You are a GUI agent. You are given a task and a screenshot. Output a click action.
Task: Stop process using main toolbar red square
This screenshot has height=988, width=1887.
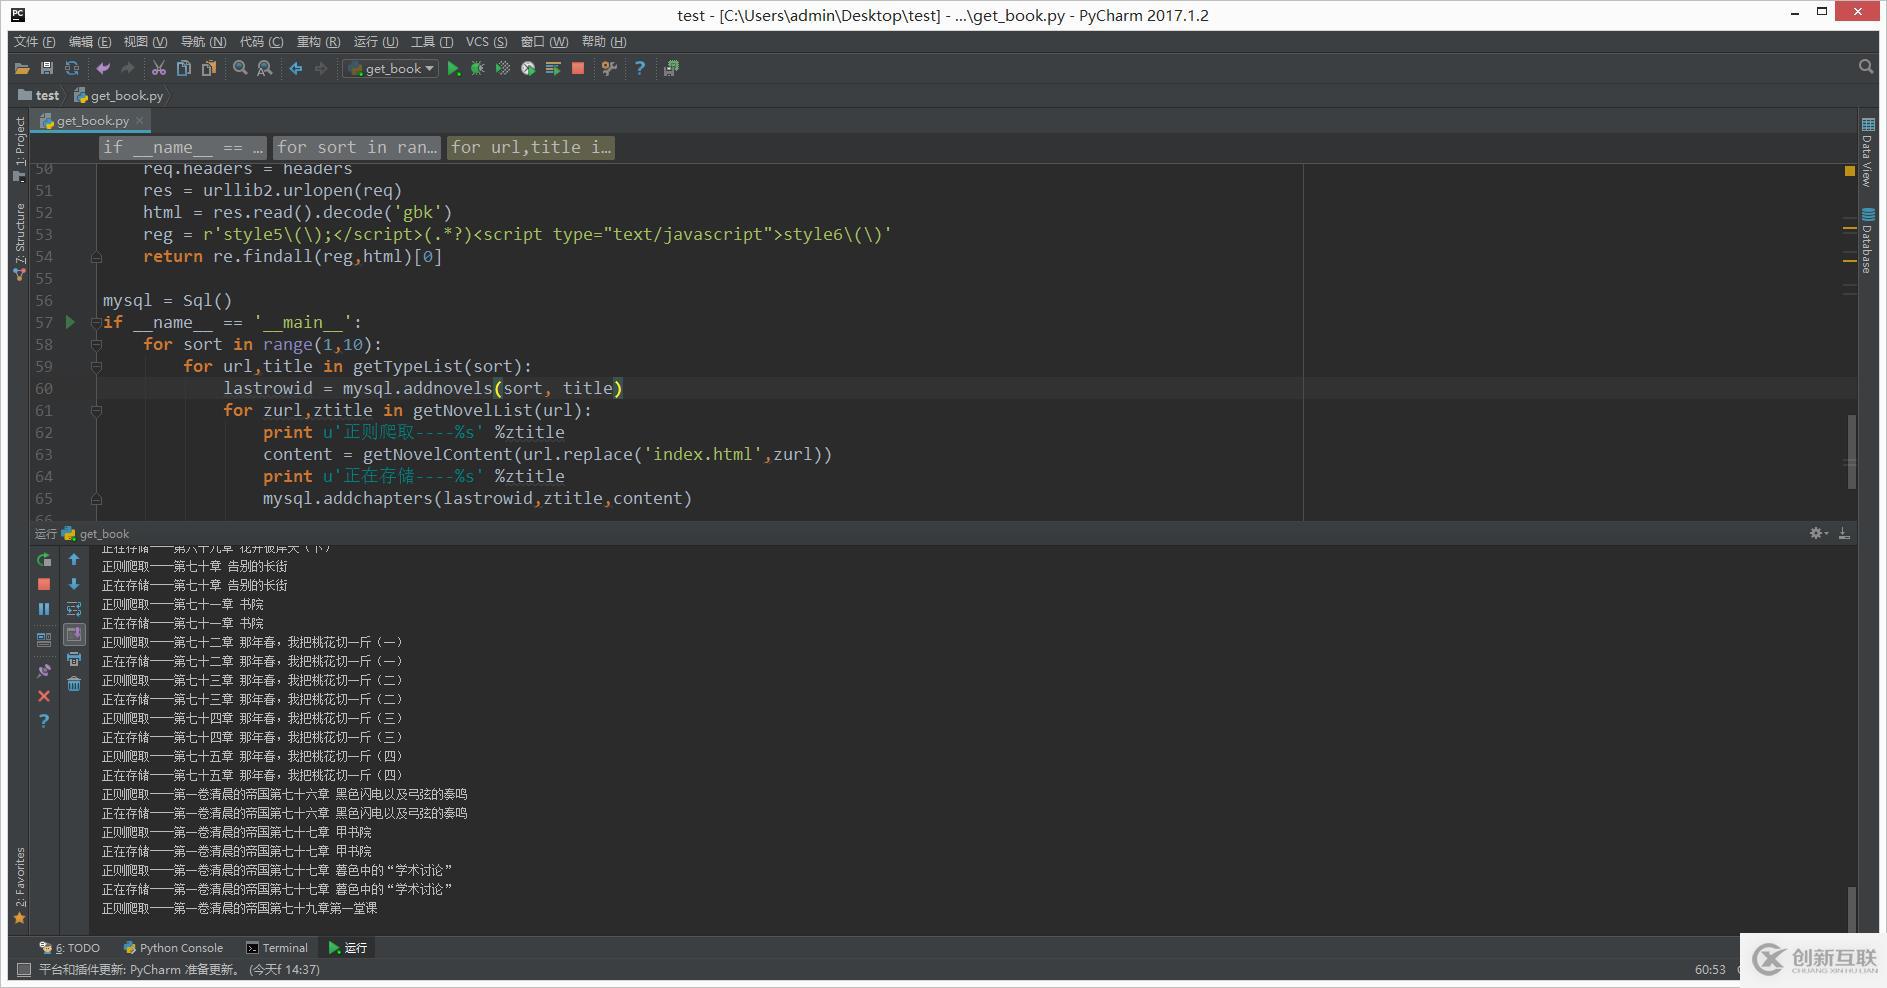(x=578, y=68)
